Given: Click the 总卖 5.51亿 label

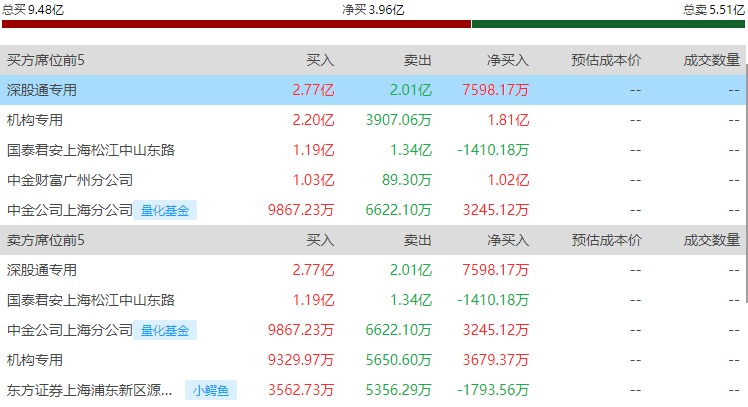Looking at the screenshot, I should (x=714, y=10).
